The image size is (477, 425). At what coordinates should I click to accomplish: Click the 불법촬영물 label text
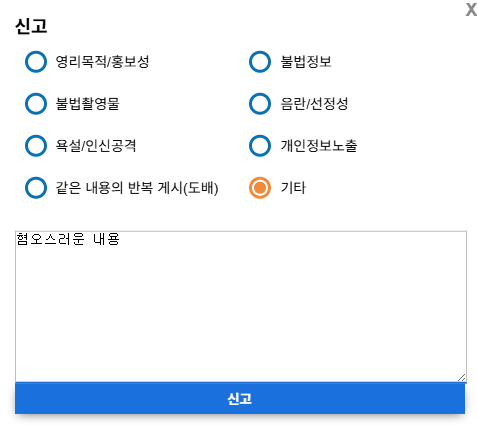87,104
